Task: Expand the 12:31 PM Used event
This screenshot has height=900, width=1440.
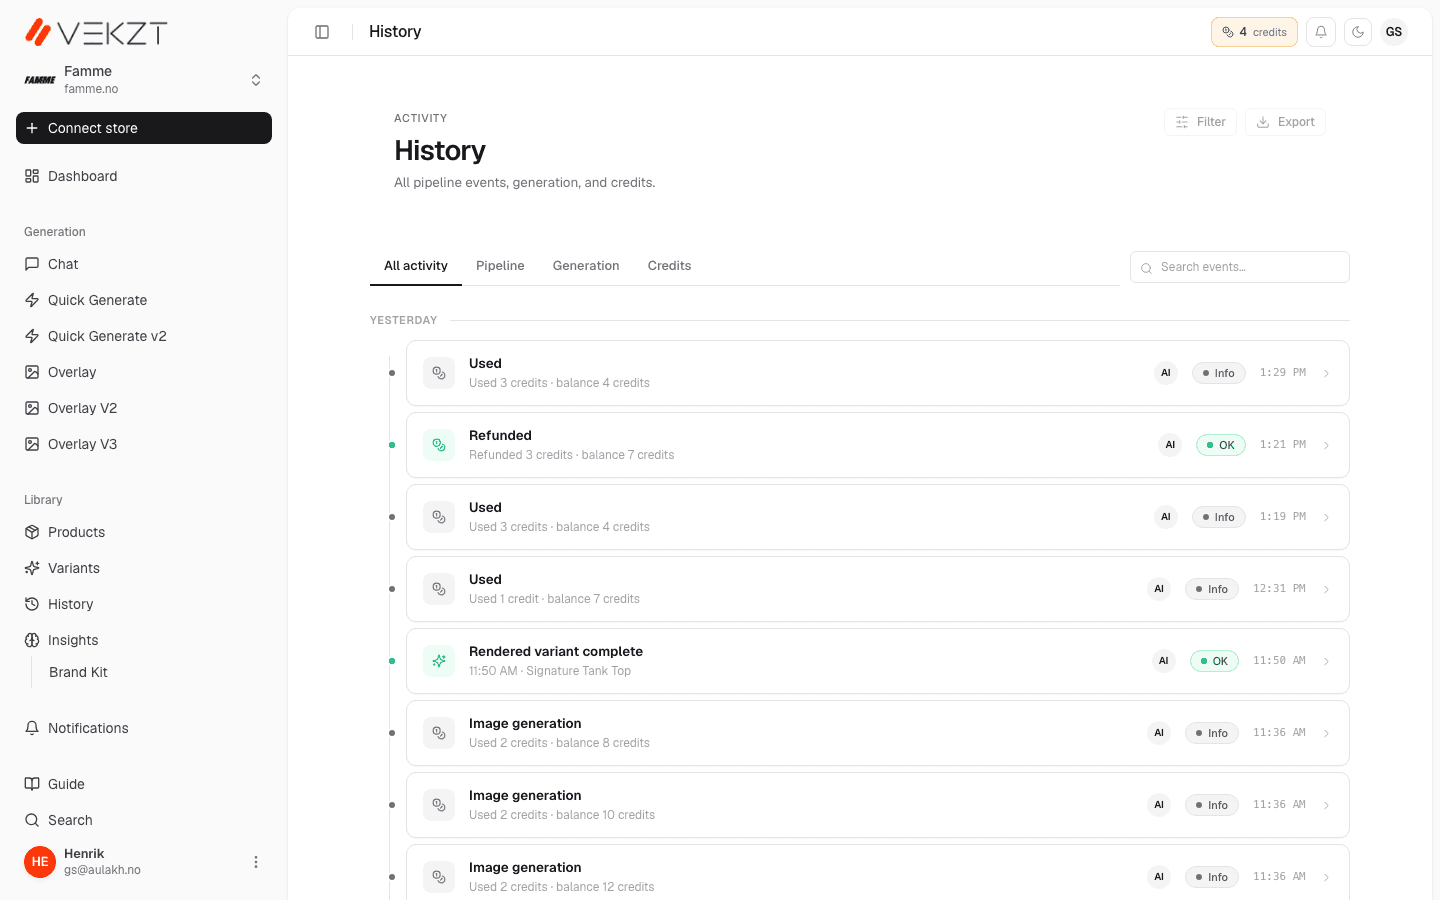Action: coord(1327,590)
